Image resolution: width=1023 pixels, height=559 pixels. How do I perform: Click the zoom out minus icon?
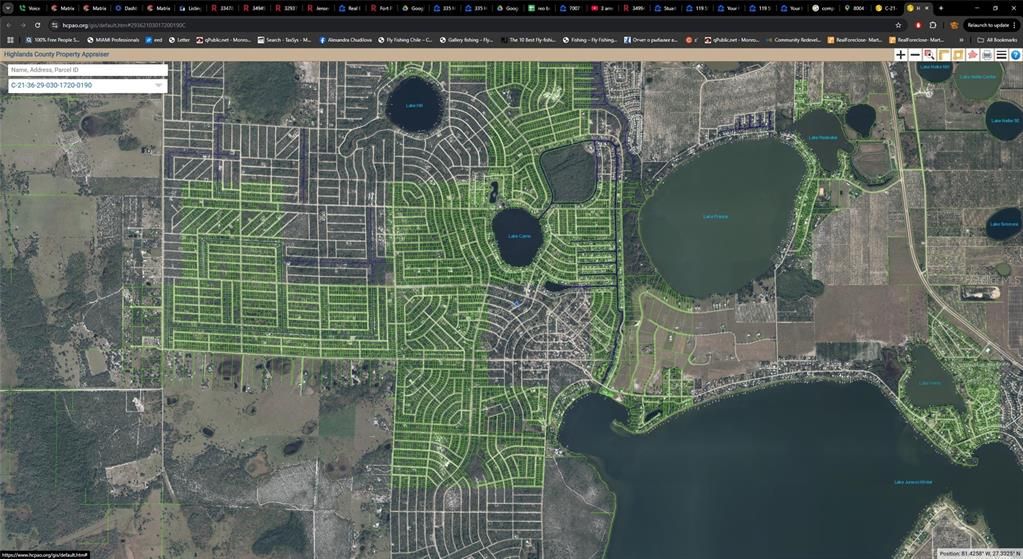(x=915, y=55)
